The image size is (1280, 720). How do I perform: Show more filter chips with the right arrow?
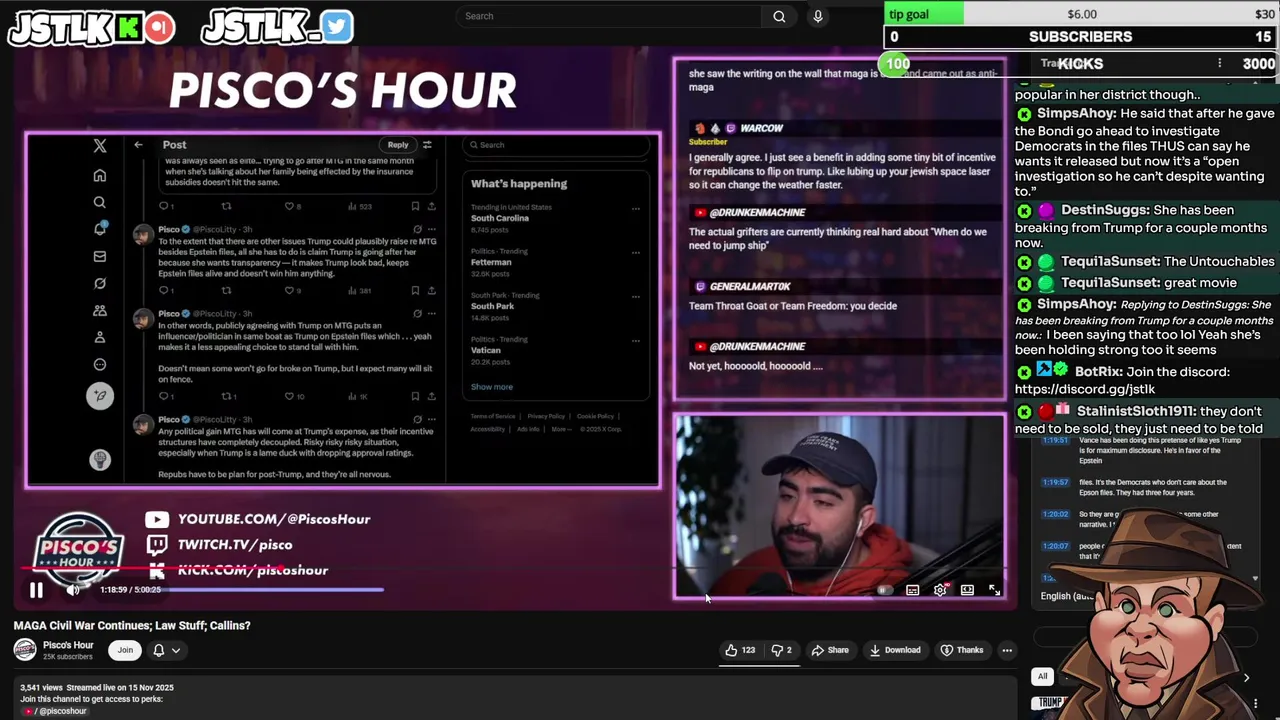click(x=1246, y=677)
